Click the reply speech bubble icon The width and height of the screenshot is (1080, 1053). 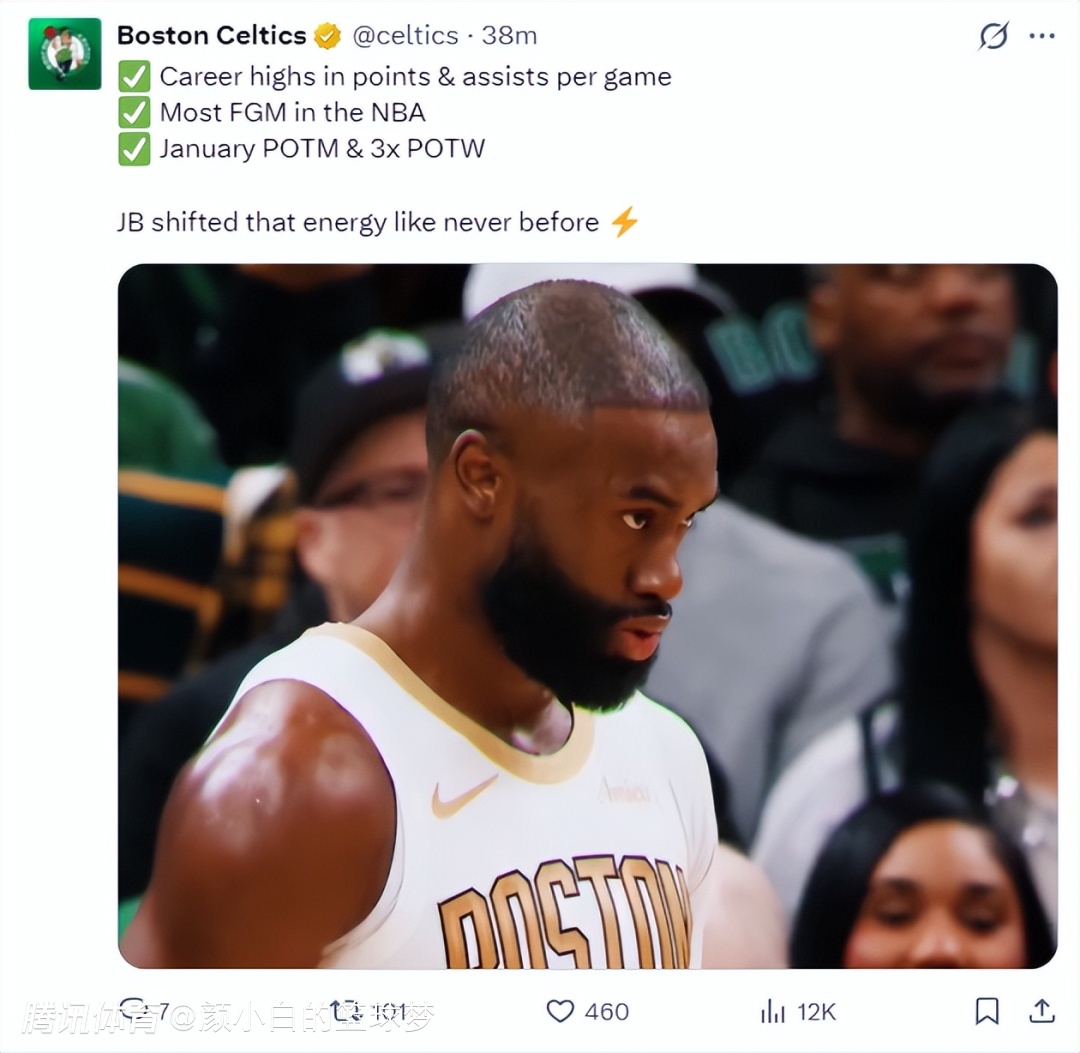(x=134, y=1011)
